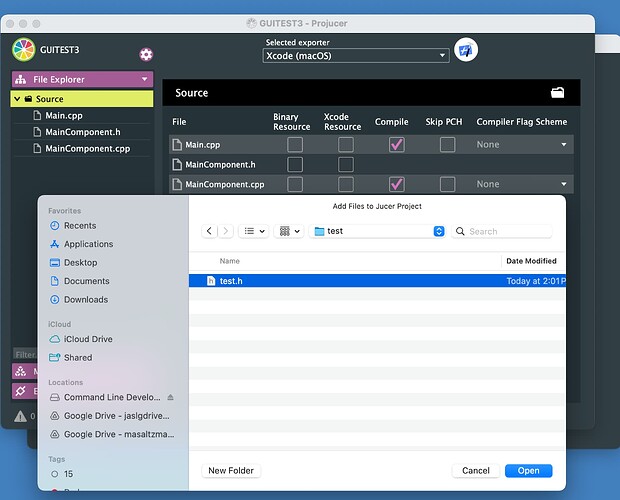Viewport: 620px width, 500px height.
Task: Click the Filter field in Projucer
Action: pos(25,355)
